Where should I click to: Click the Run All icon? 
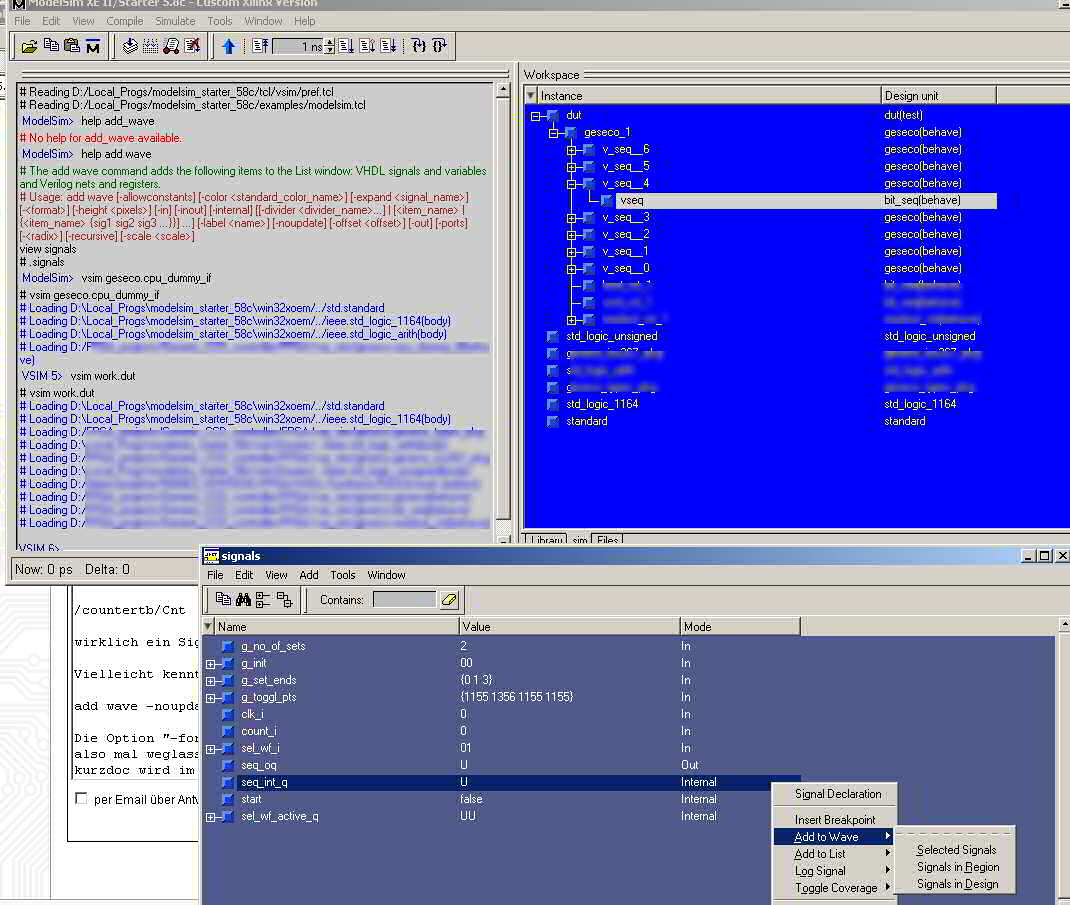(x=388, y=46)
